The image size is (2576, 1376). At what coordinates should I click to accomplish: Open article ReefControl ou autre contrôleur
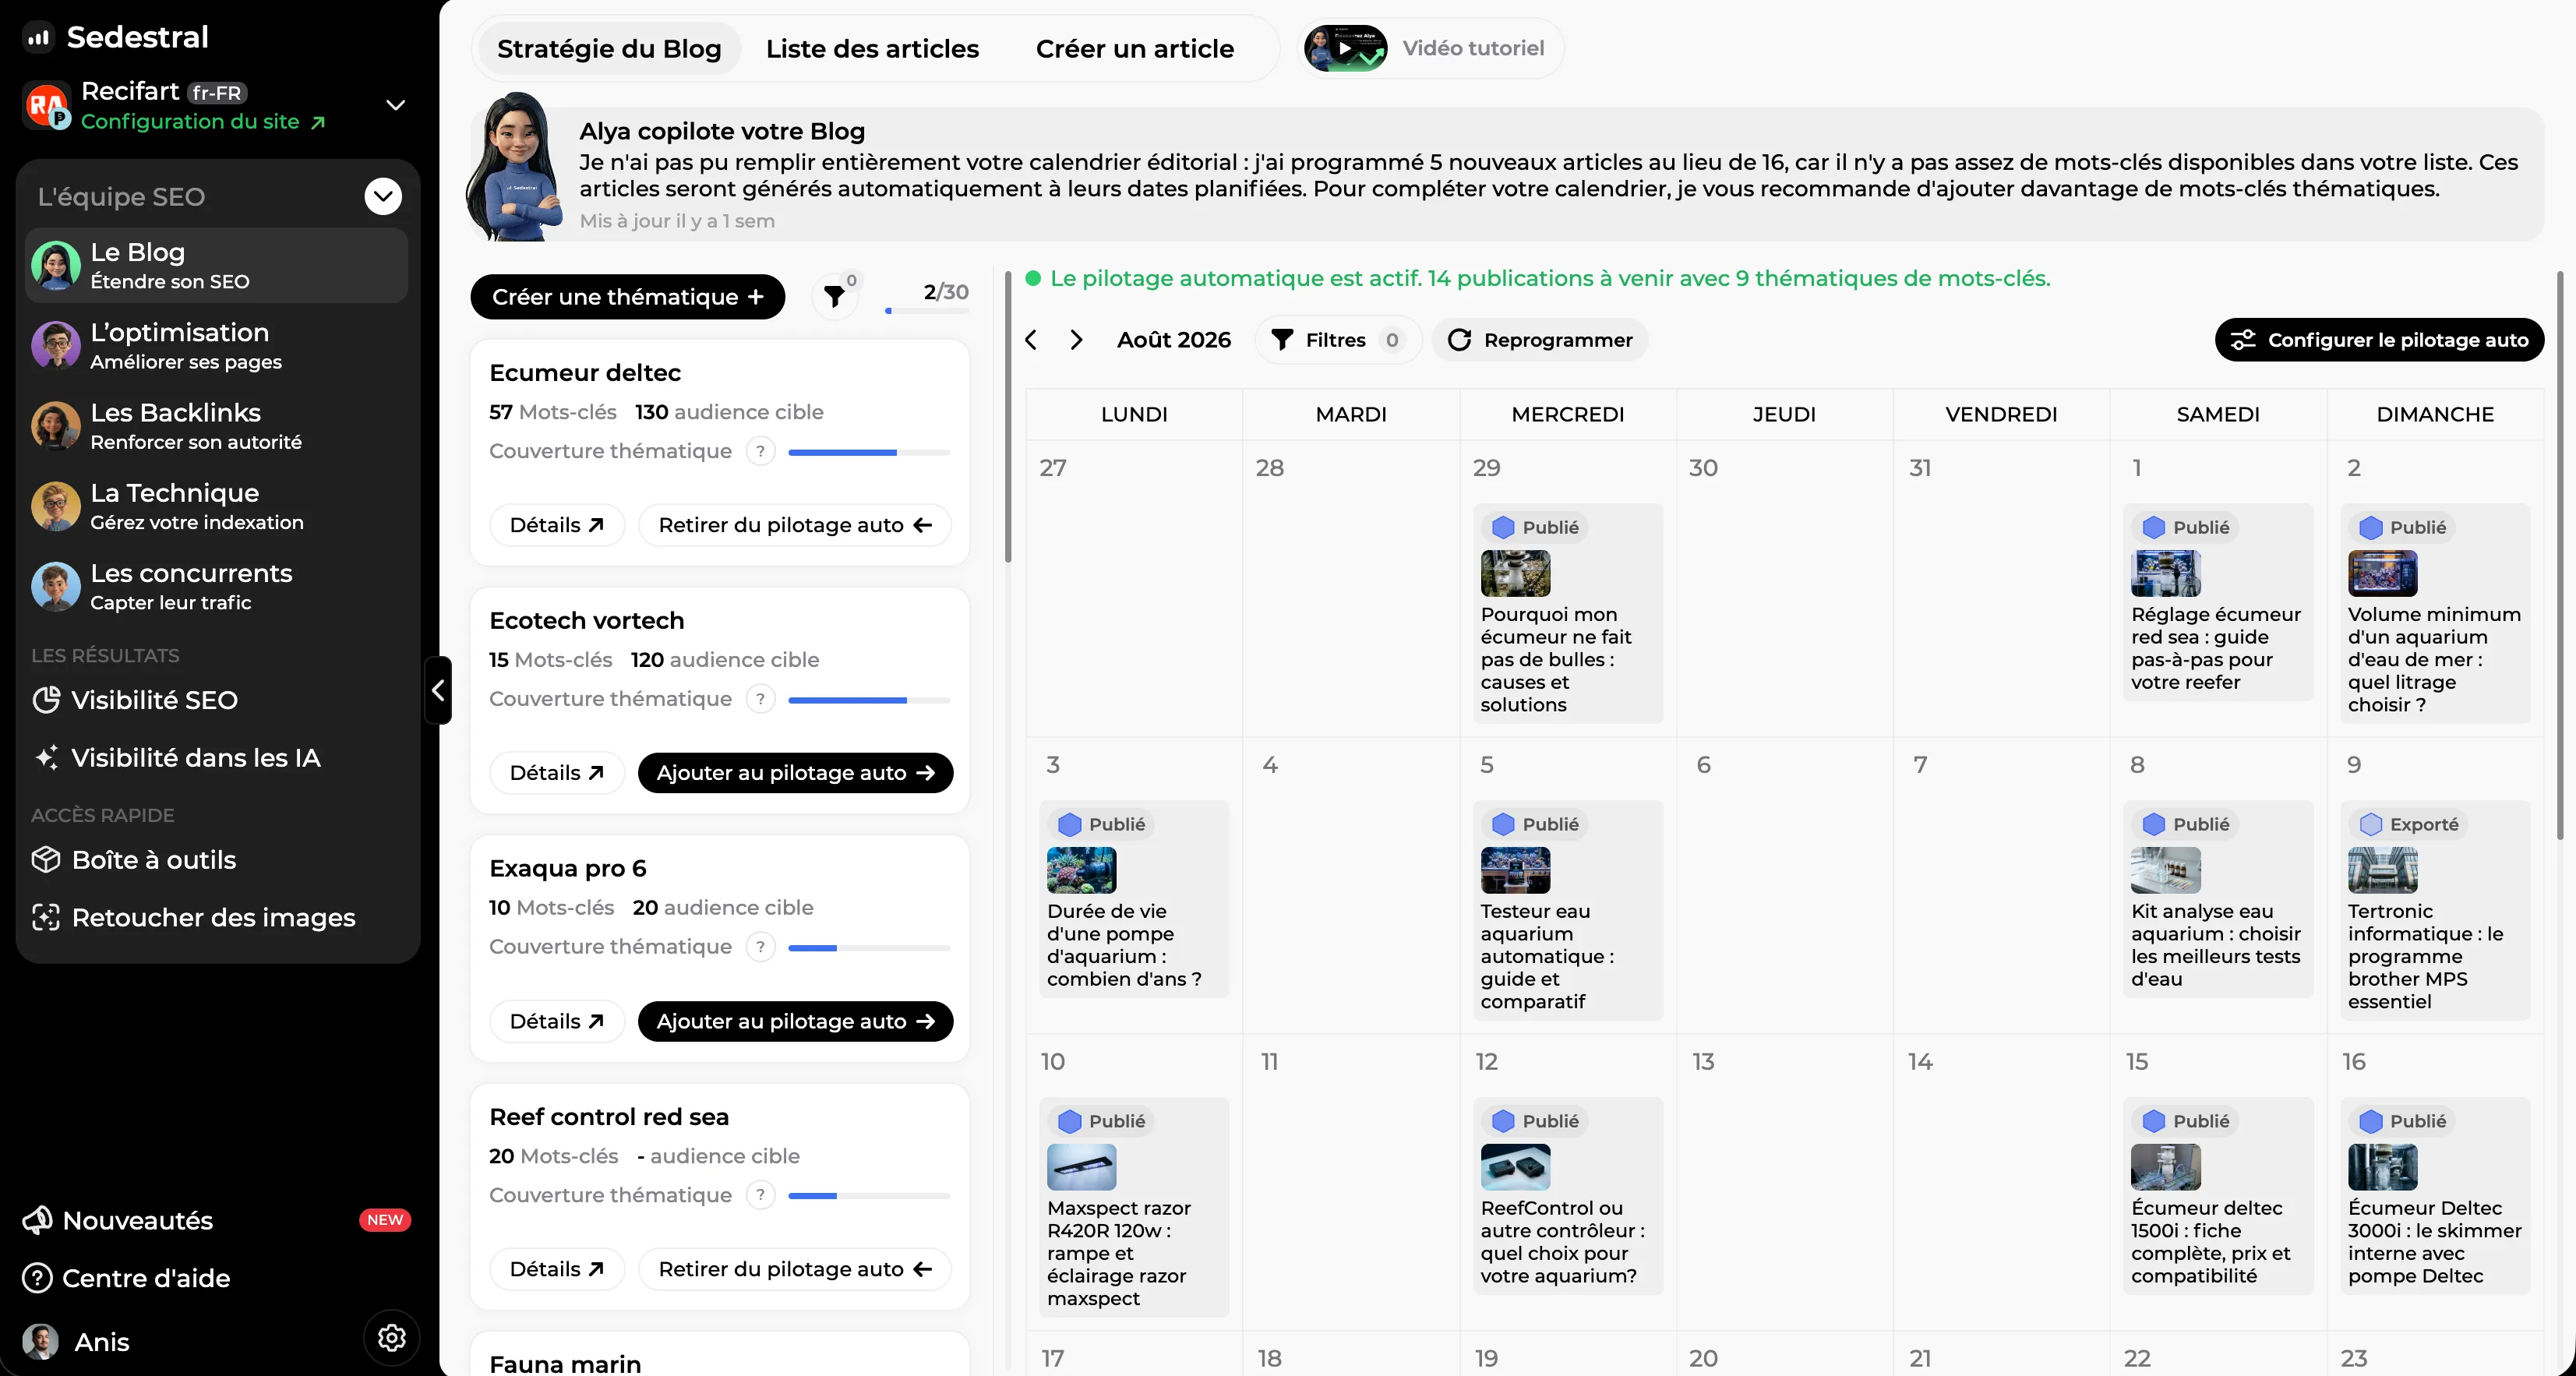(x=1566, y=1196)
